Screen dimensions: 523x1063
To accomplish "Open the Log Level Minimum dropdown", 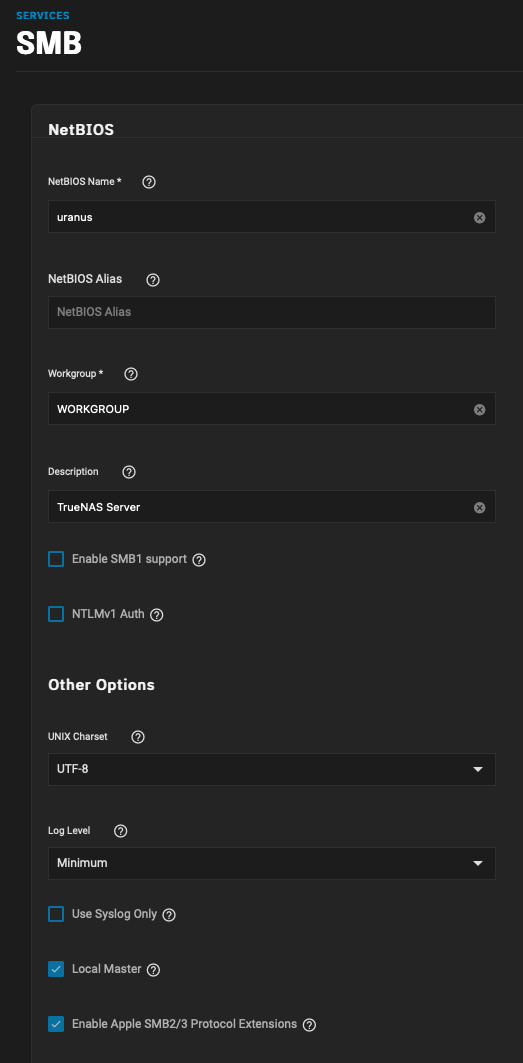I will (271, 864).
